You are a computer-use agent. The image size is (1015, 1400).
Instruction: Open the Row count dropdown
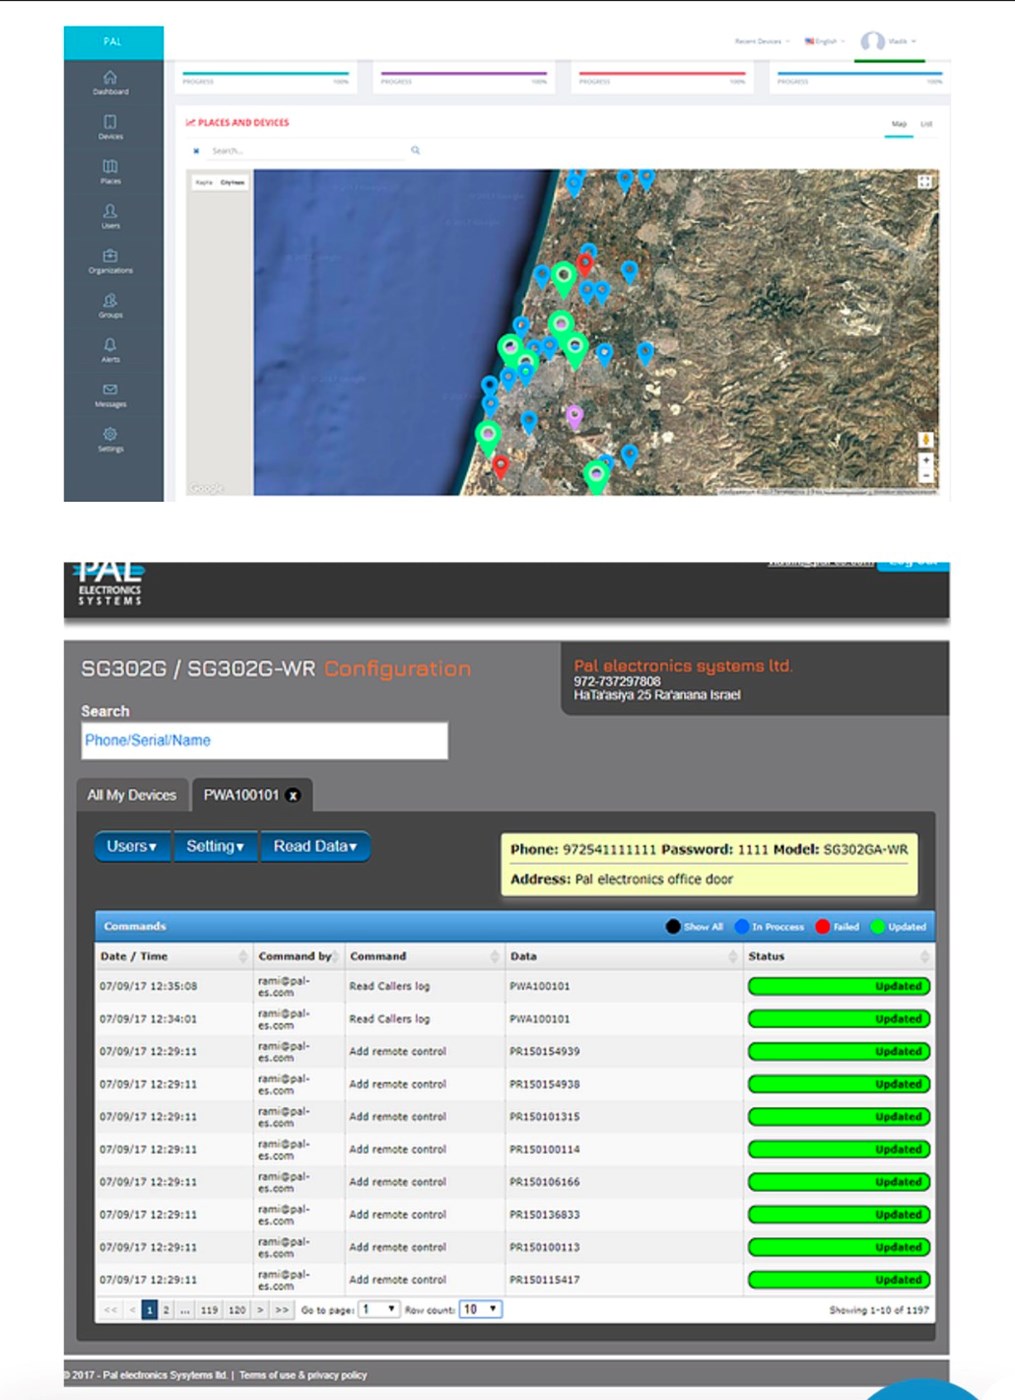pyautogui.click(x=480, y=1309)
